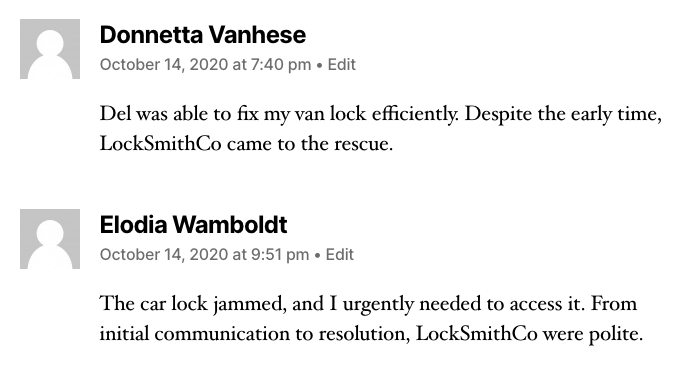Click Donnetta Vanhese's avatar placeholder icon
Screen dimensions: 690x371
50,49
